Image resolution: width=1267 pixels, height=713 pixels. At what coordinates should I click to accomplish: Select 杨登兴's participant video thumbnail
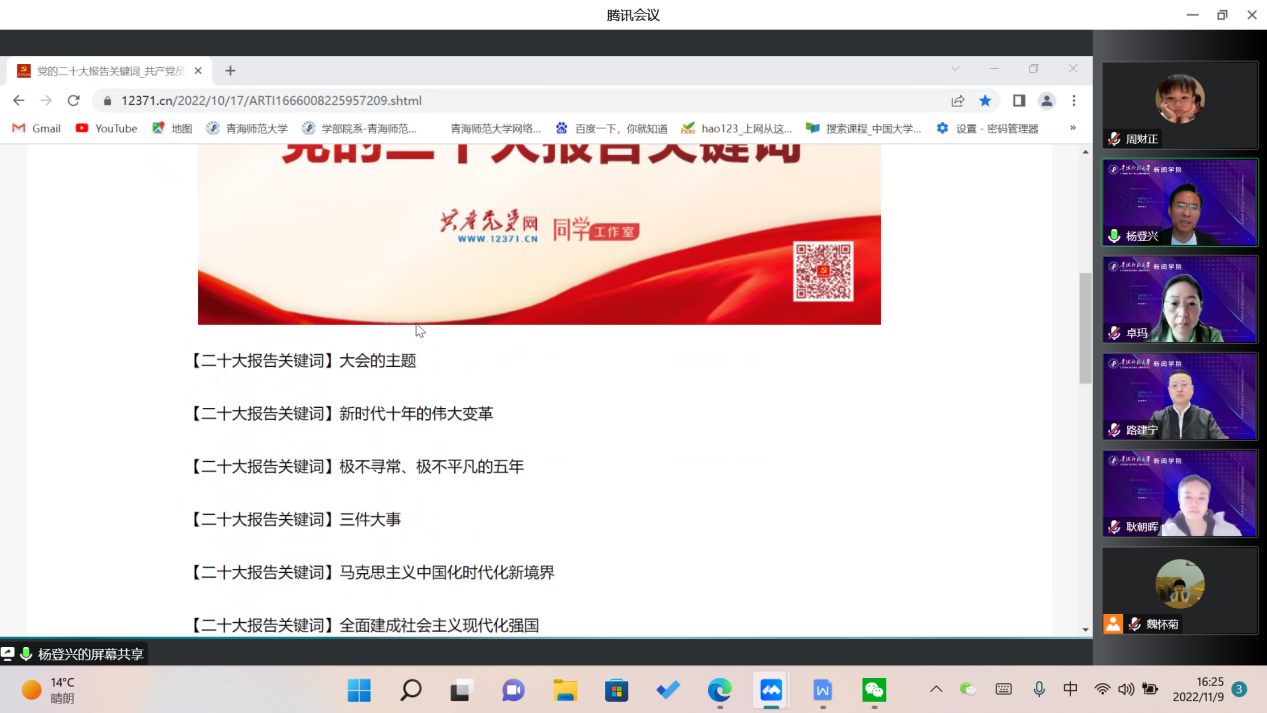pyautogui.click(x=1180, y=202)
